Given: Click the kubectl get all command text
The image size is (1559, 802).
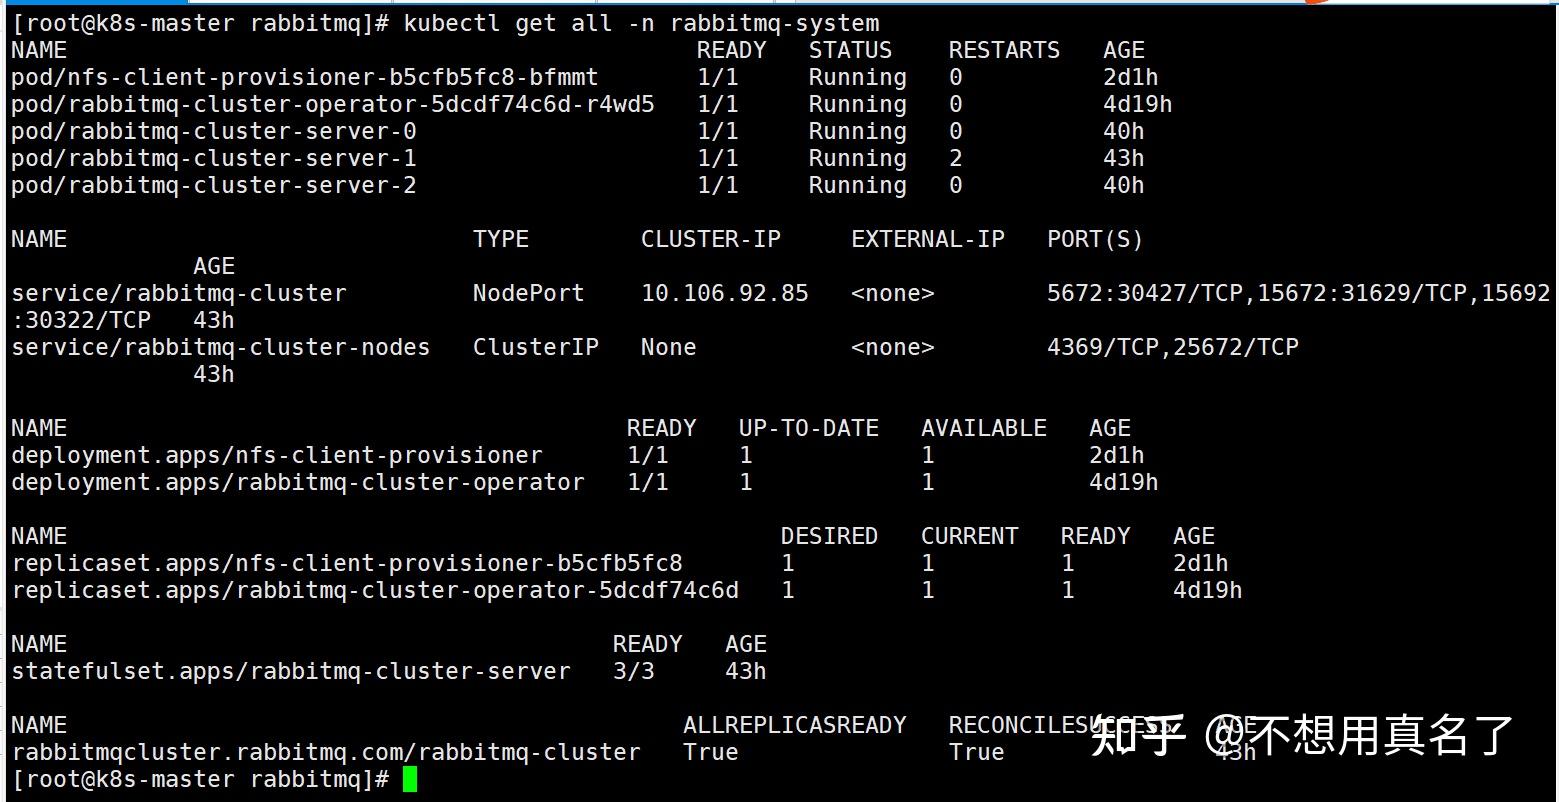Looking at the screenshot, I should pyautogui.click(x=640, y=23).
